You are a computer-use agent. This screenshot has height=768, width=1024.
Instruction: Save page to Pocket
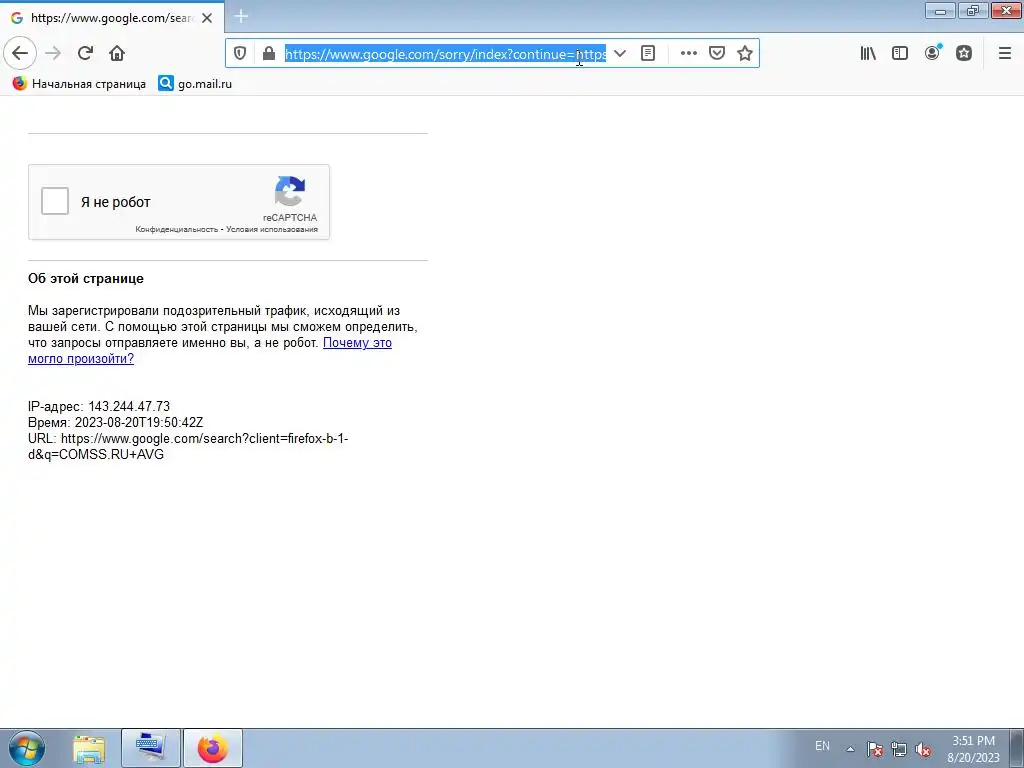[716, 54]
